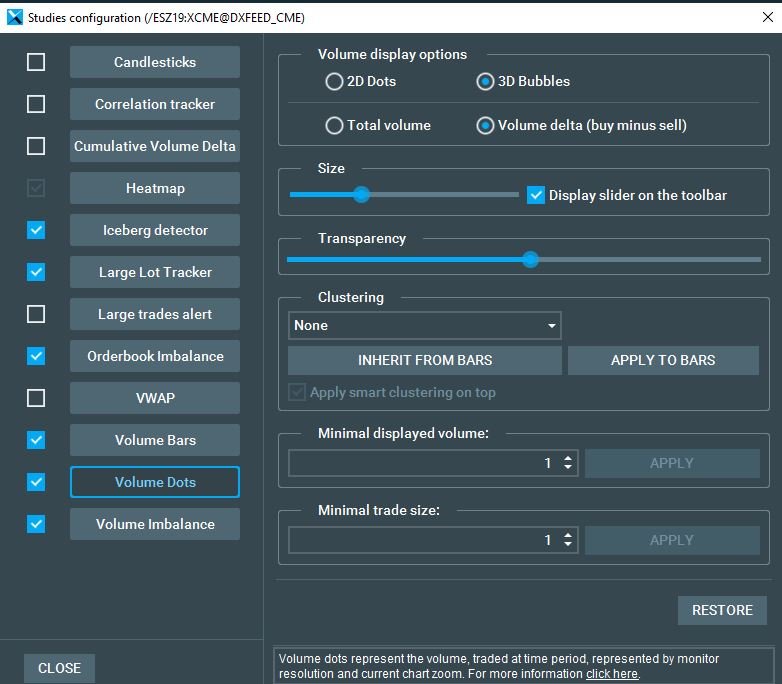Open the Heatmap study settings
This screenshot has height=684, width=782.
(x=155, y=188)
